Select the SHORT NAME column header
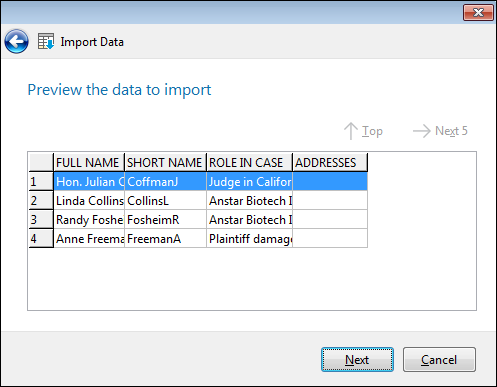This screenshot has width=497, height=387. click(166, 163)
